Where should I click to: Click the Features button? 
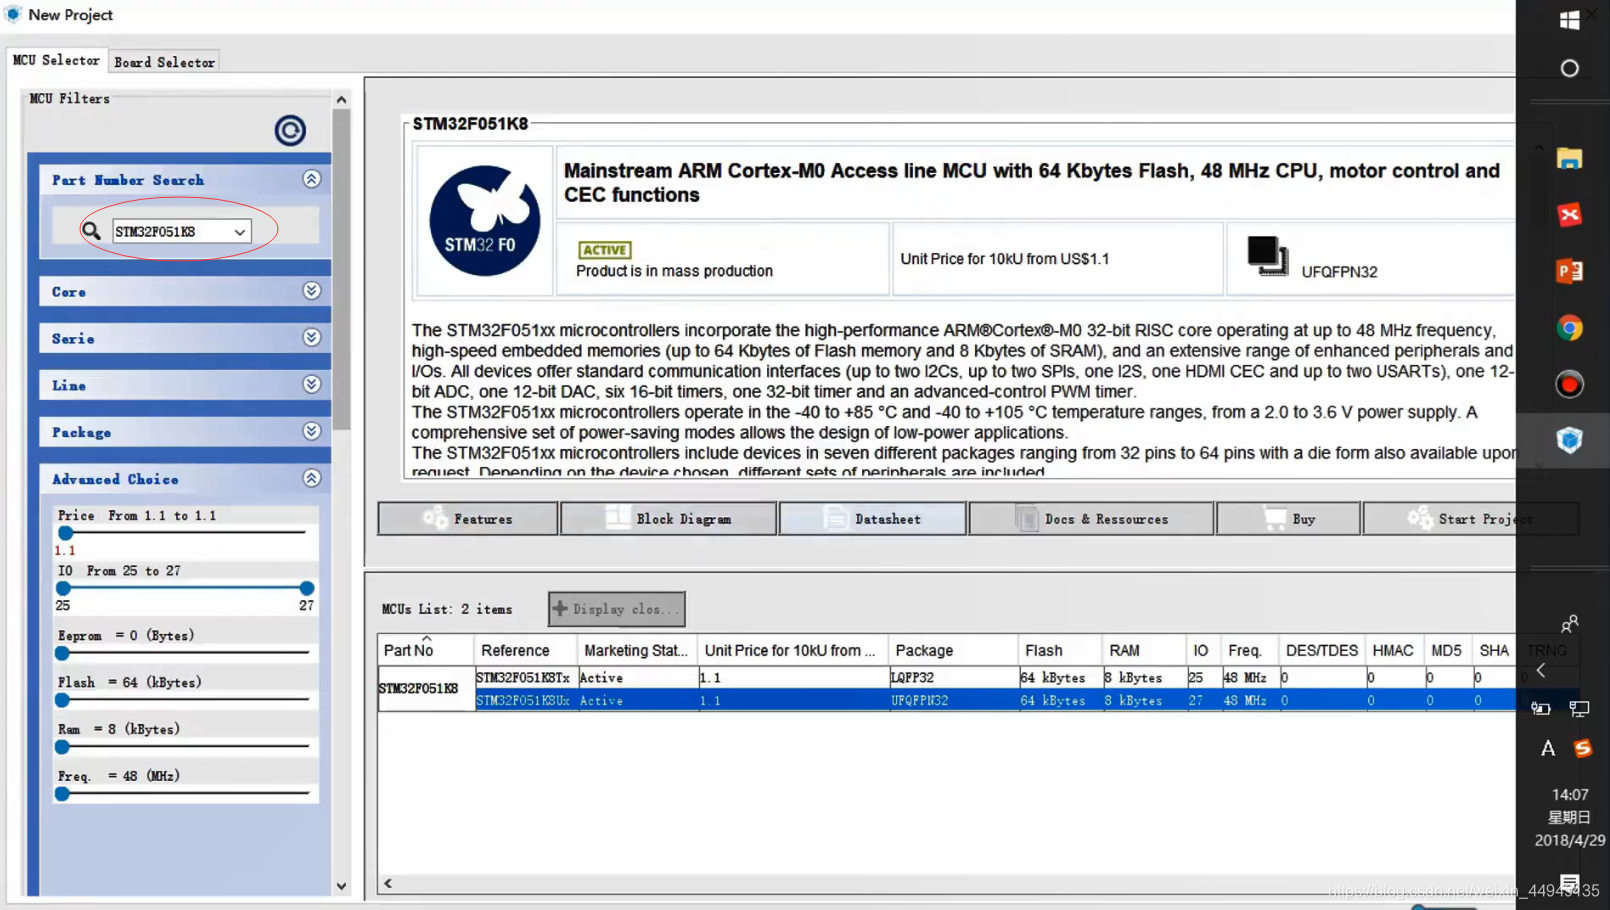coord(468,519)
